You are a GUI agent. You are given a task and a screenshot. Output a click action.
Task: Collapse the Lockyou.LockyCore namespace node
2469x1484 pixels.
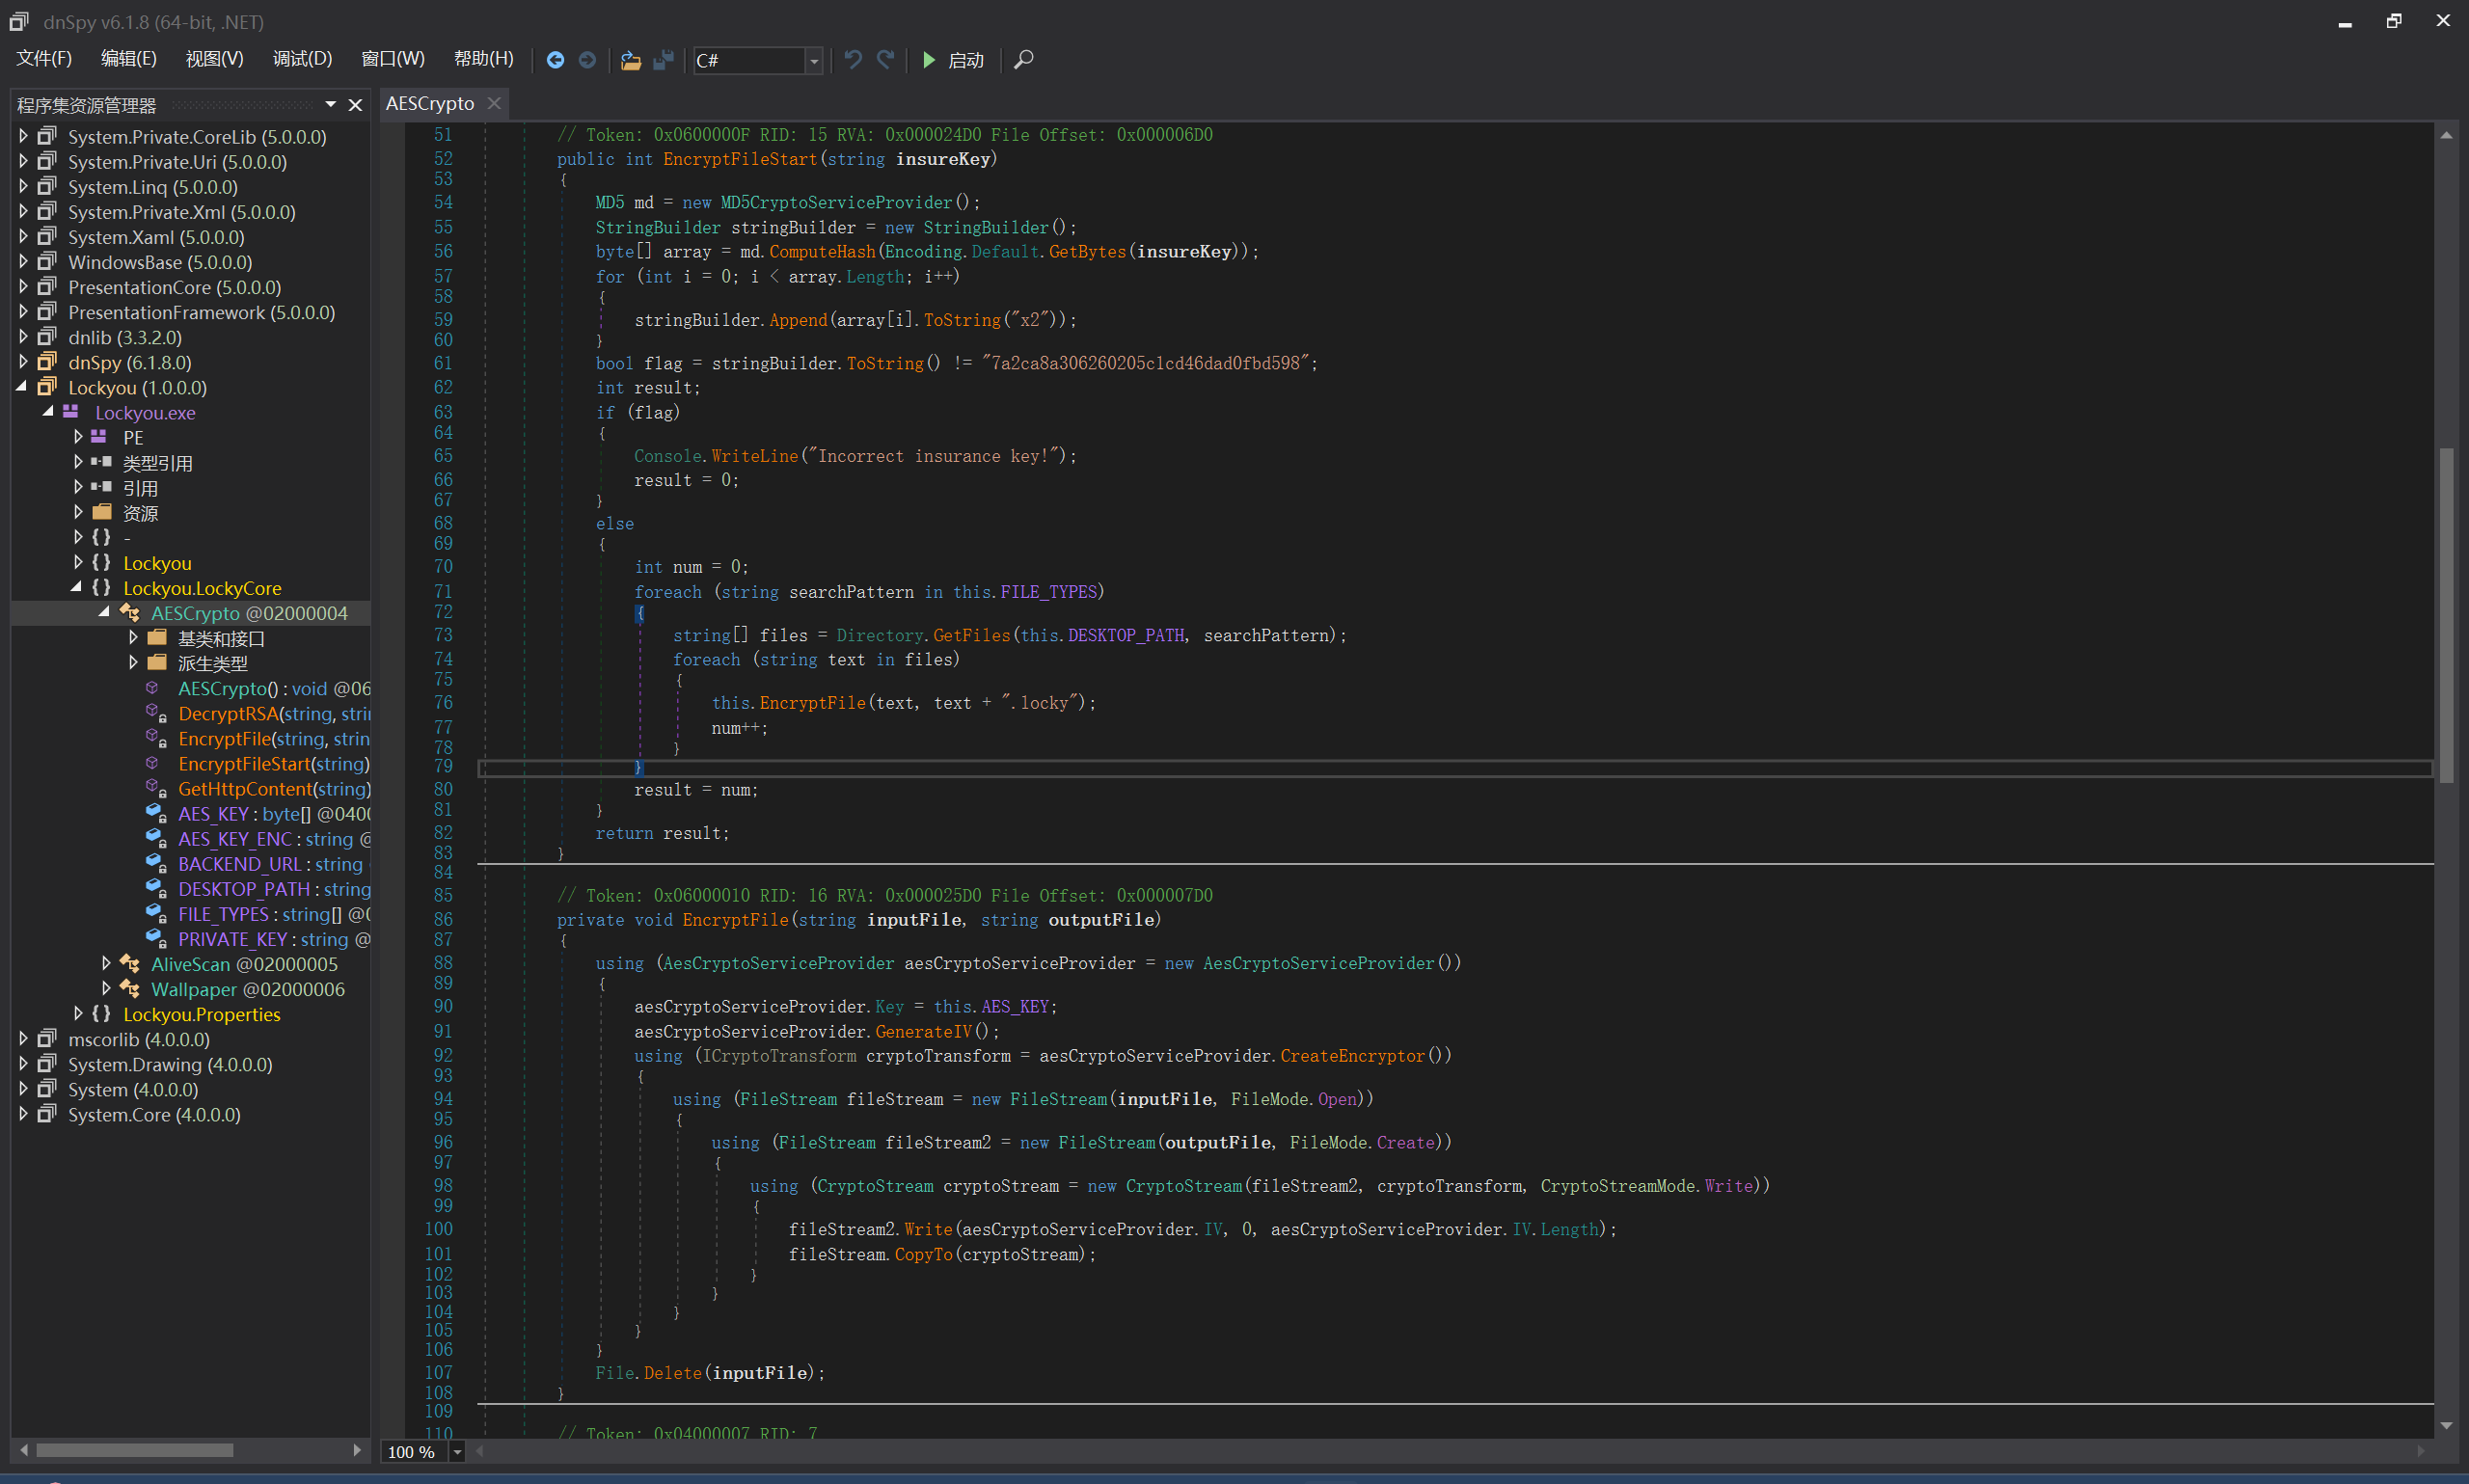[77, 588]
